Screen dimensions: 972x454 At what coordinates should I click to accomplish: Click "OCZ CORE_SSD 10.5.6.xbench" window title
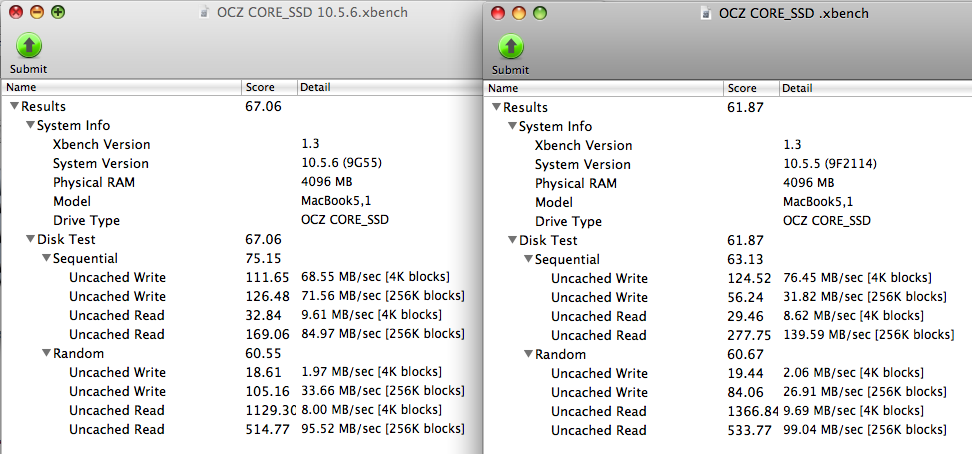[x=312, y=12]
